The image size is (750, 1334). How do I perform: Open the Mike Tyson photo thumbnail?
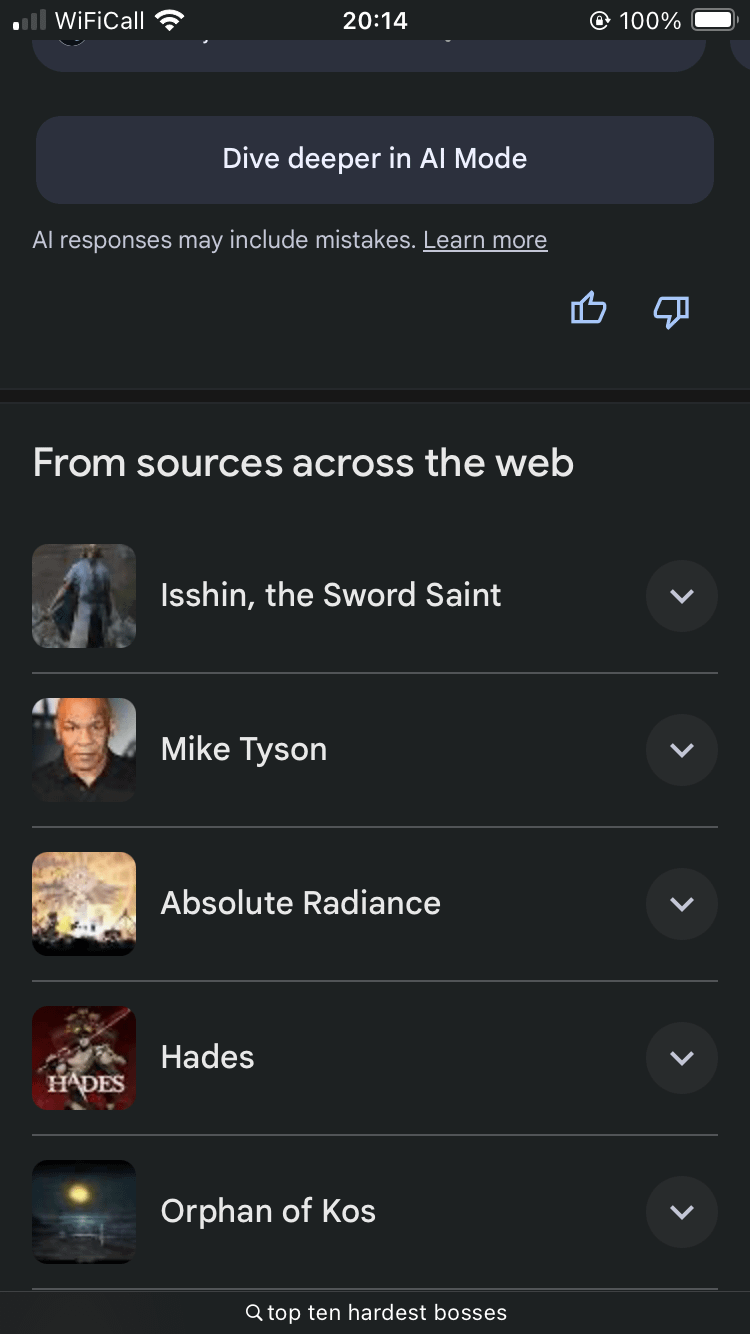pos(84,750)
